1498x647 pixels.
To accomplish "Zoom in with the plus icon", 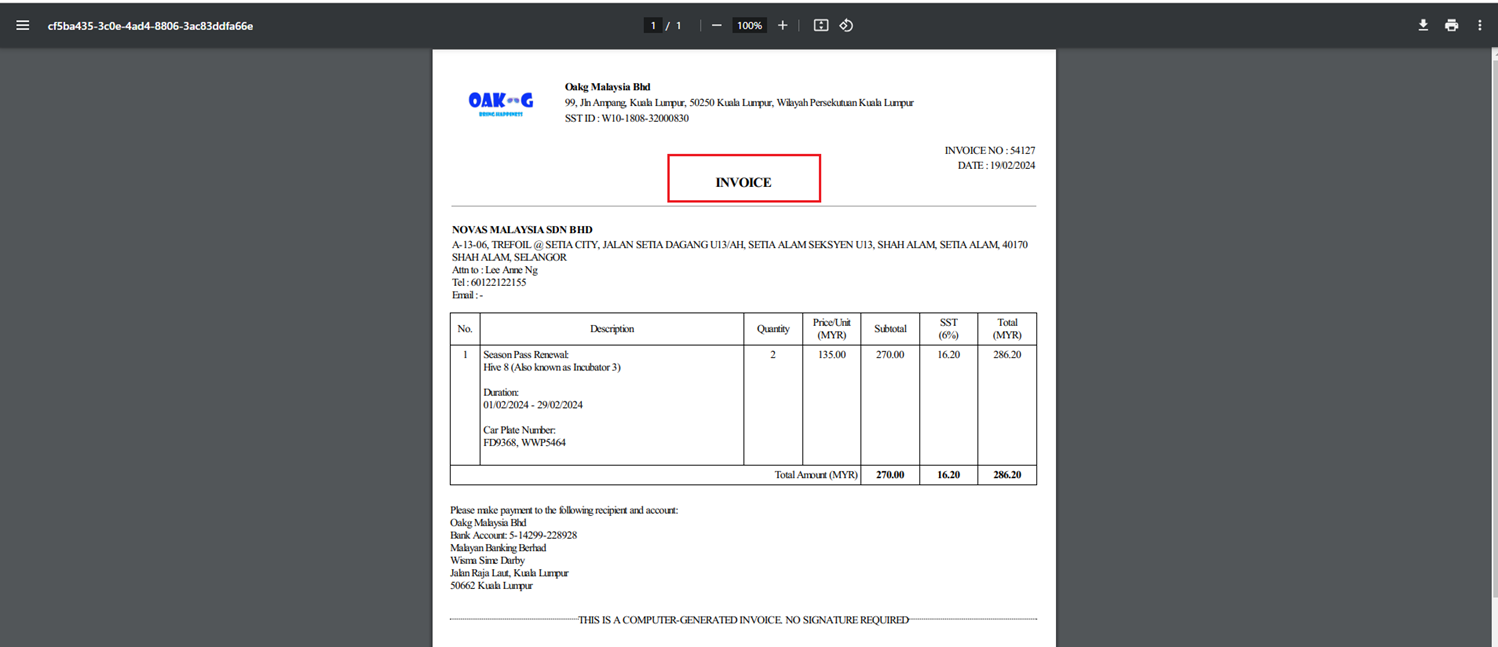I will 782,25.
